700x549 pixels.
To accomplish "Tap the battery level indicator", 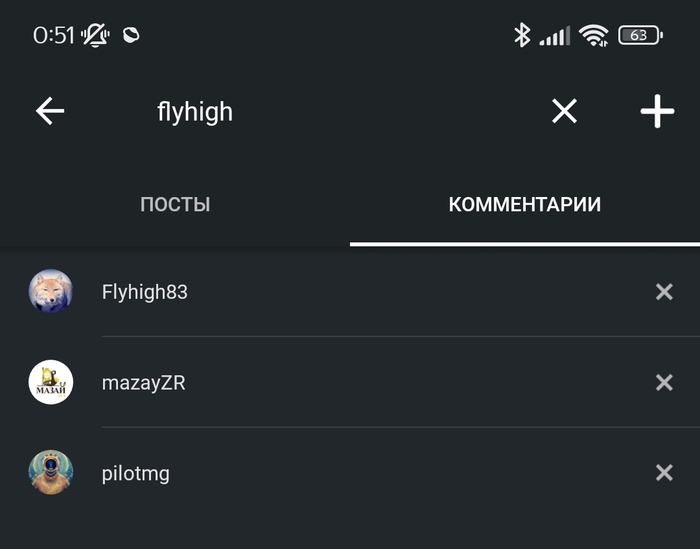I will click(640, 35).
